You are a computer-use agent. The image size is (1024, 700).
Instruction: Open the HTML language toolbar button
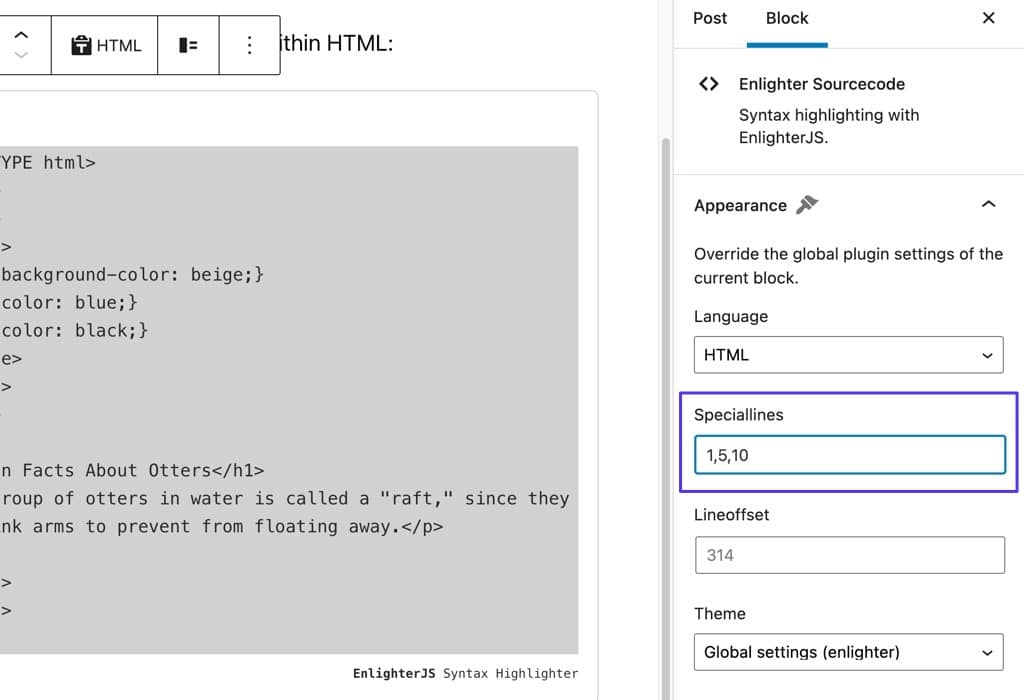point(105,45)
